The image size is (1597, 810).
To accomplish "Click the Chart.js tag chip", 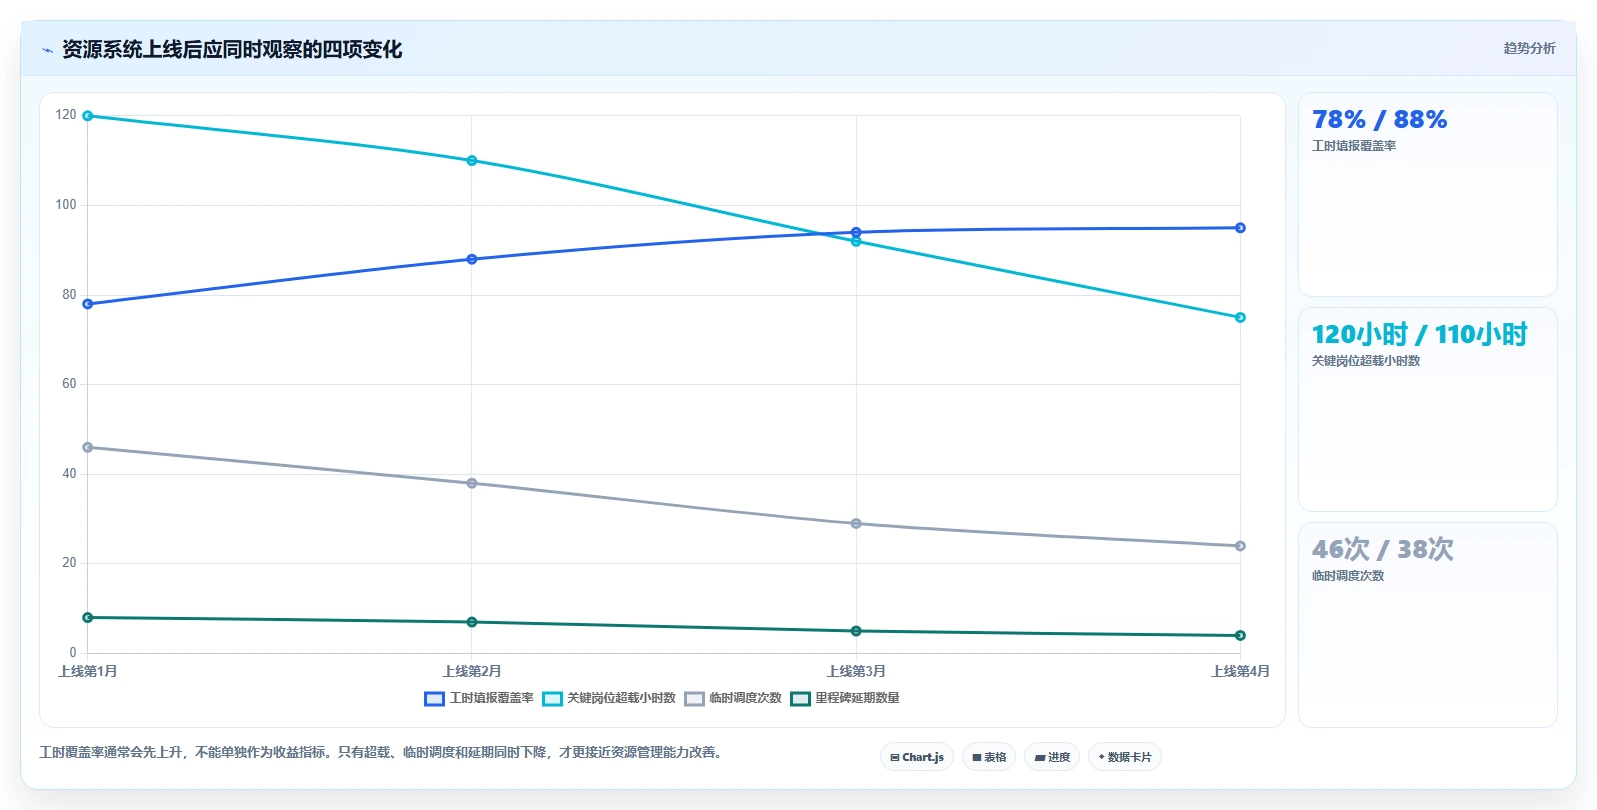I will [x=917, y=757].
